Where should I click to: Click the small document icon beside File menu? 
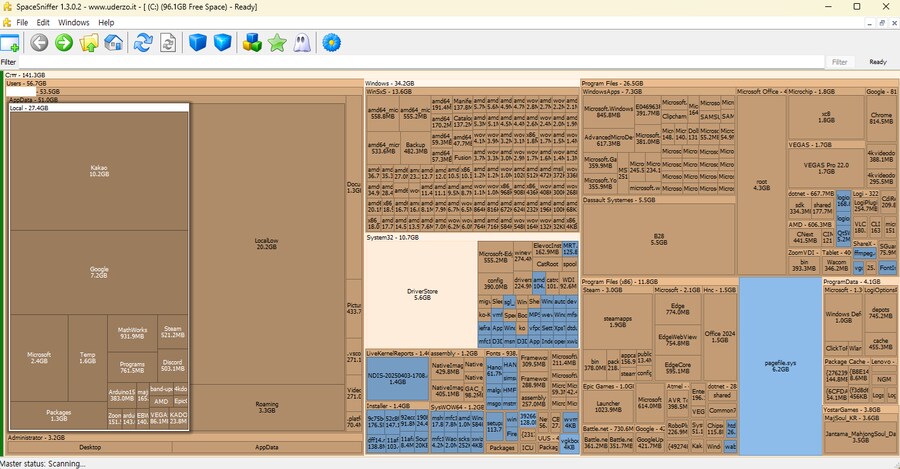point(7,22)
